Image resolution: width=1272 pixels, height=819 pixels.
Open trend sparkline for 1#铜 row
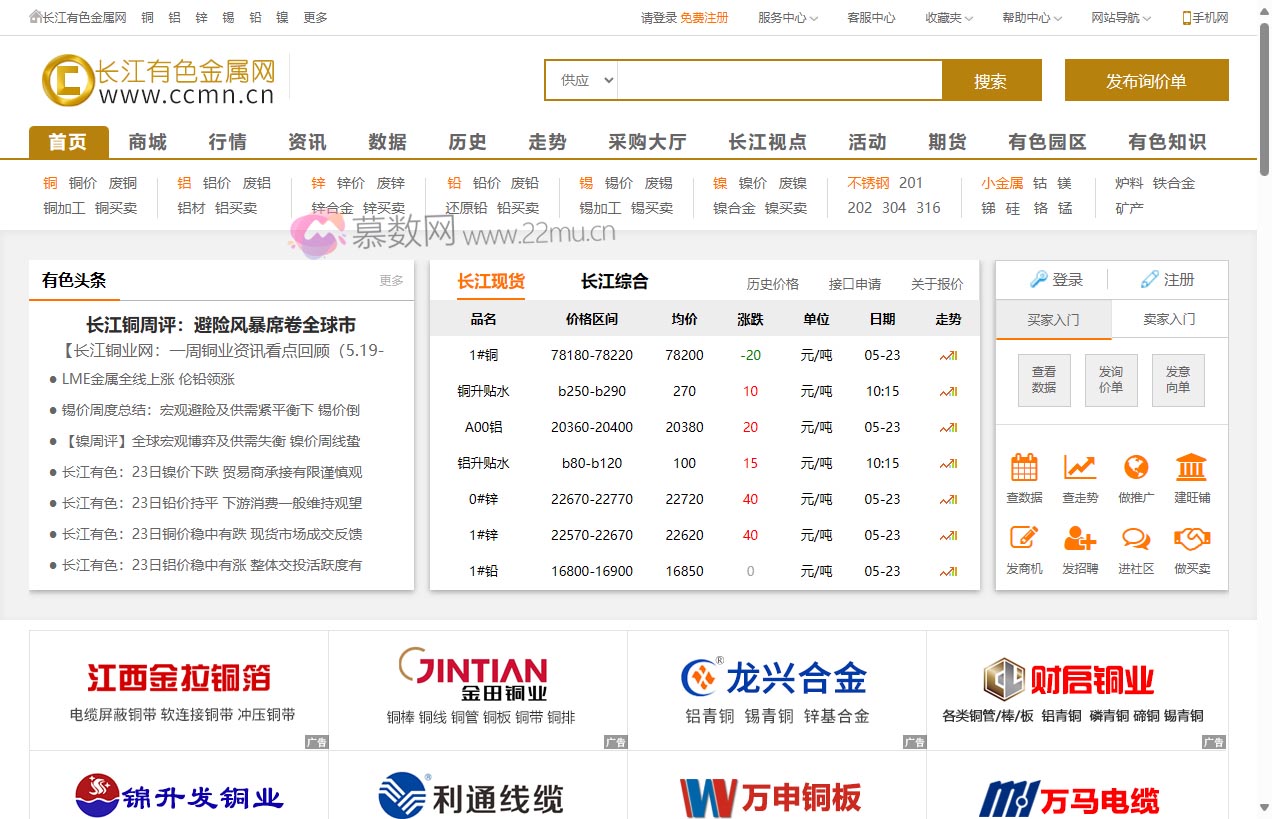946,355
